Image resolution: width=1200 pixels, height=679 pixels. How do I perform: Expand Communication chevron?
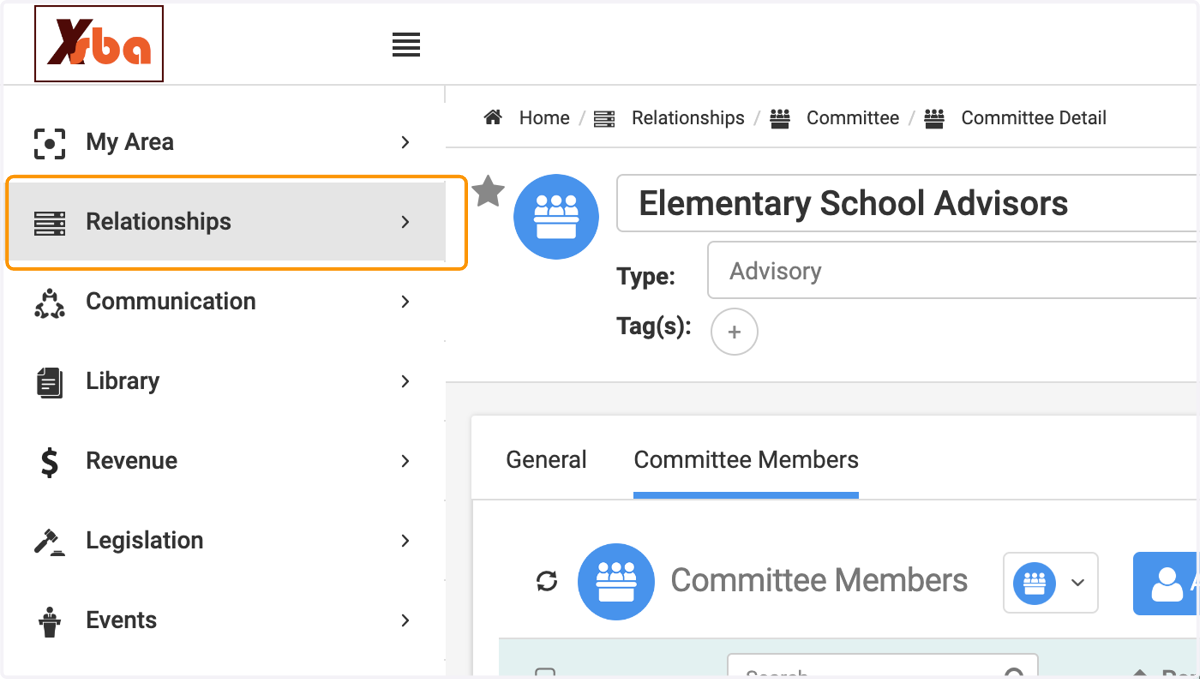[x=405, y=301]
